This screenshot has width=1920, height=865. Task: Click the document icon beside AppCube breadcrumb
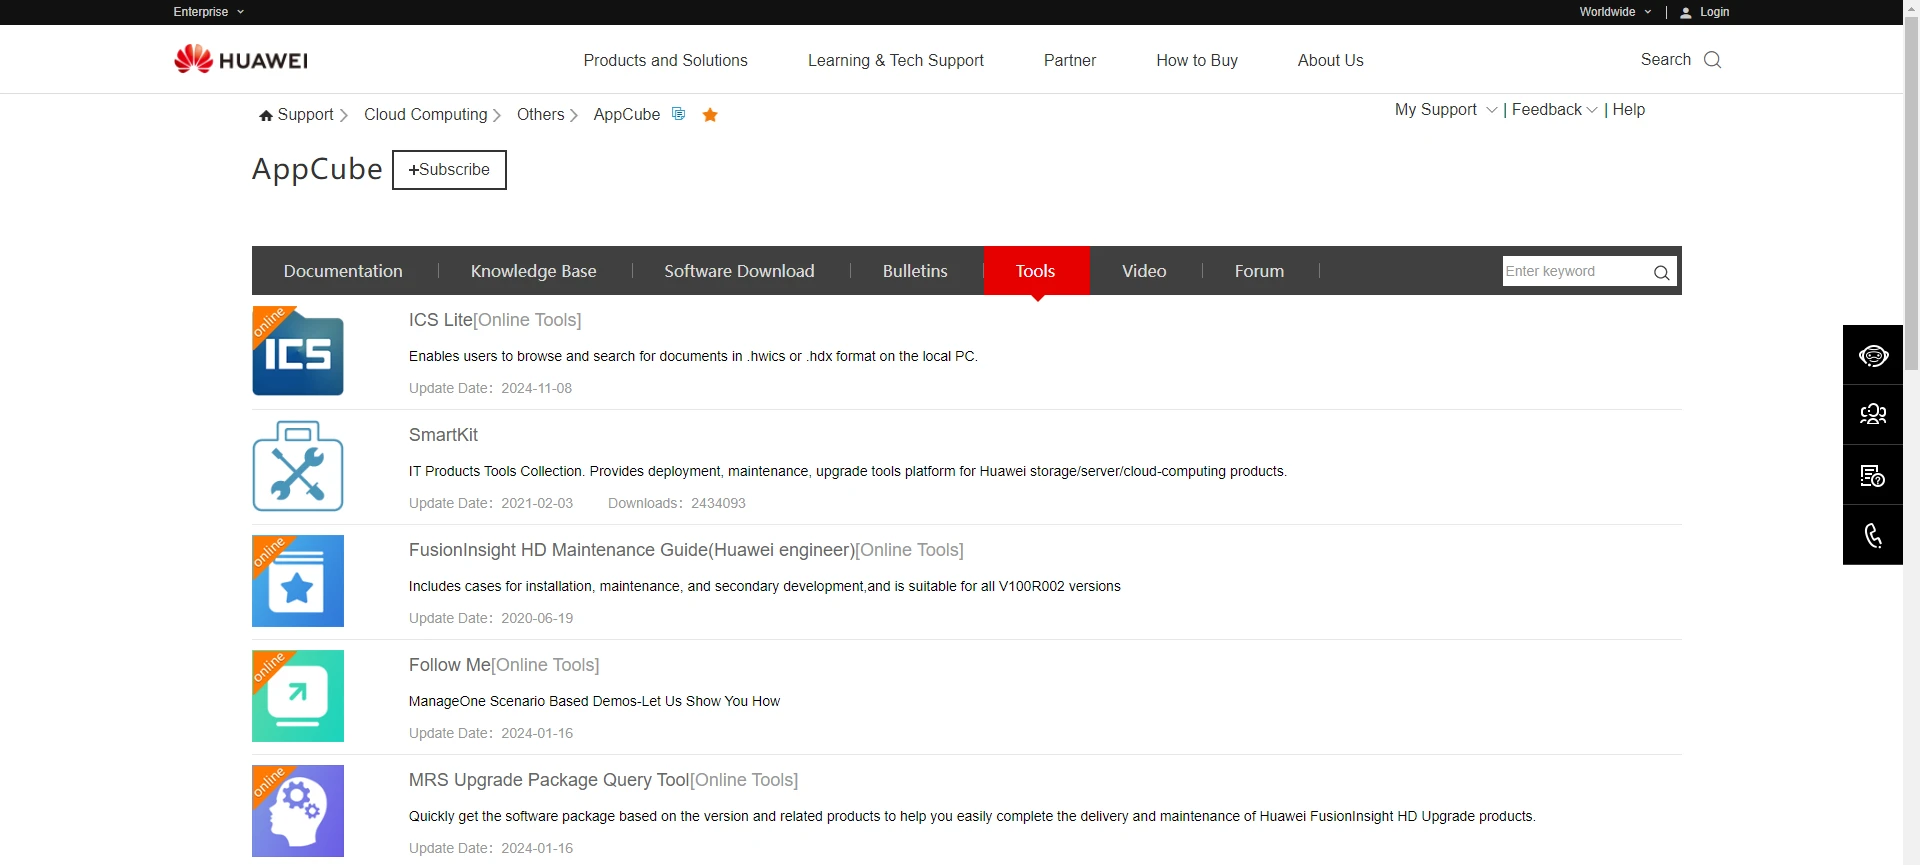click(678, 114)
